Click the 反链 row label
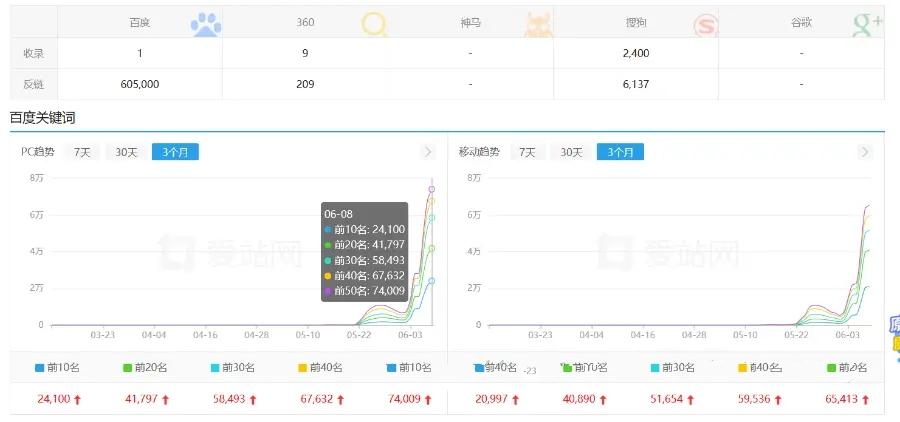The width and height of the screenshot is (900, 422). pyautogui.click(x=33, y=84)
